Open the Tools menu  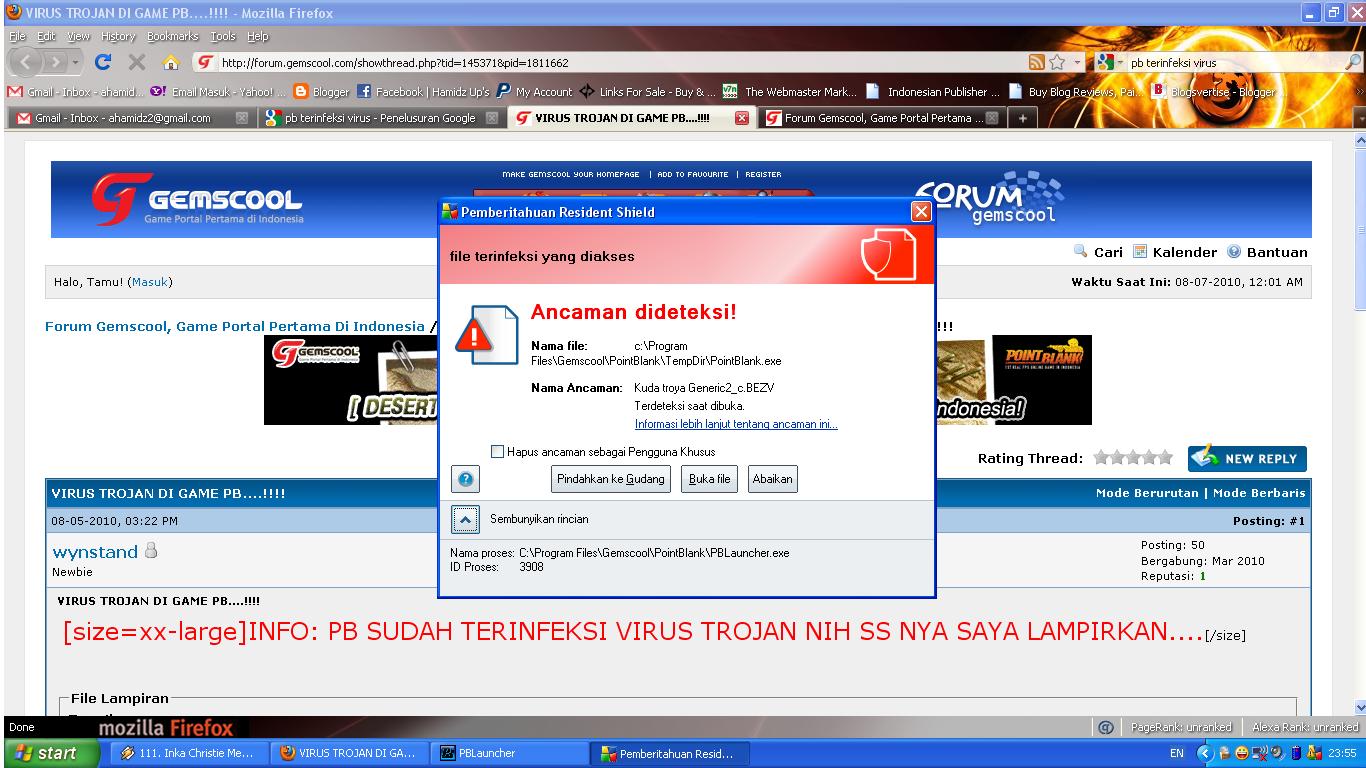[223, 36]
